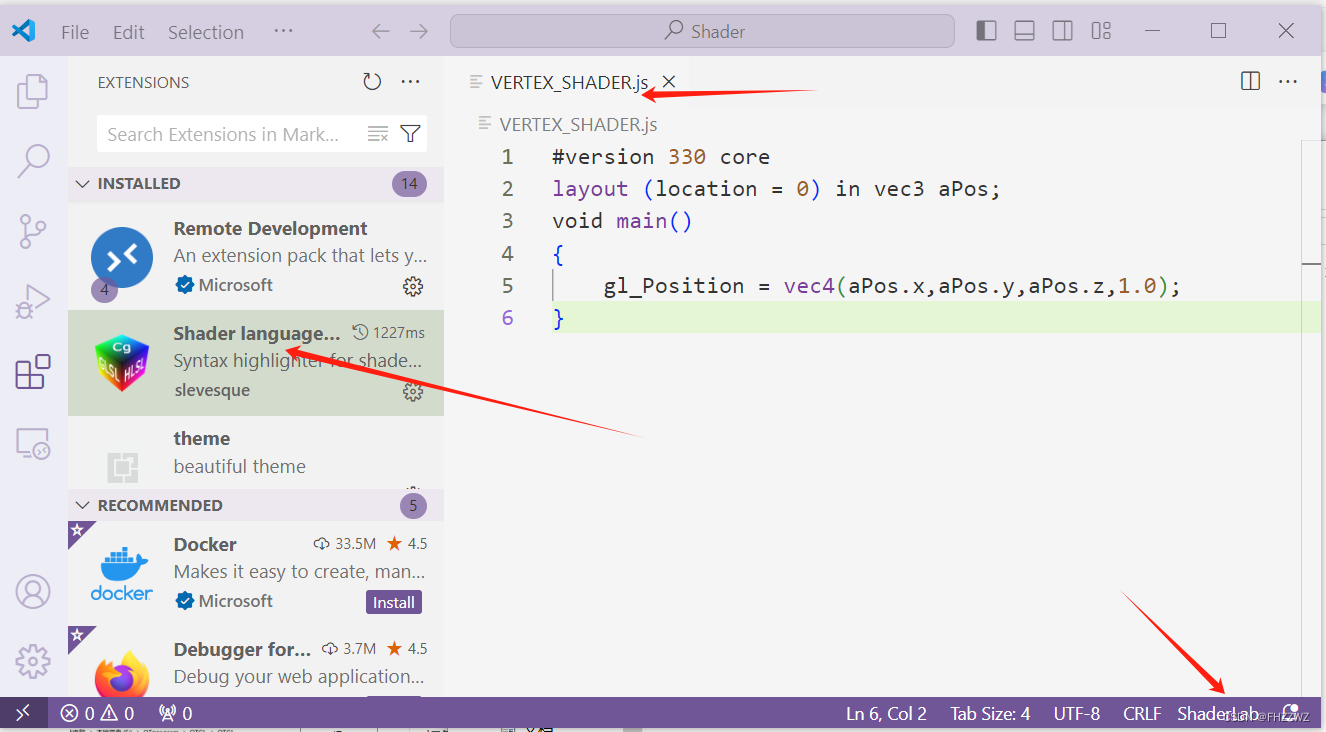Open the Search view in activity bar
Screen dimensions: 1326x732
33,160
